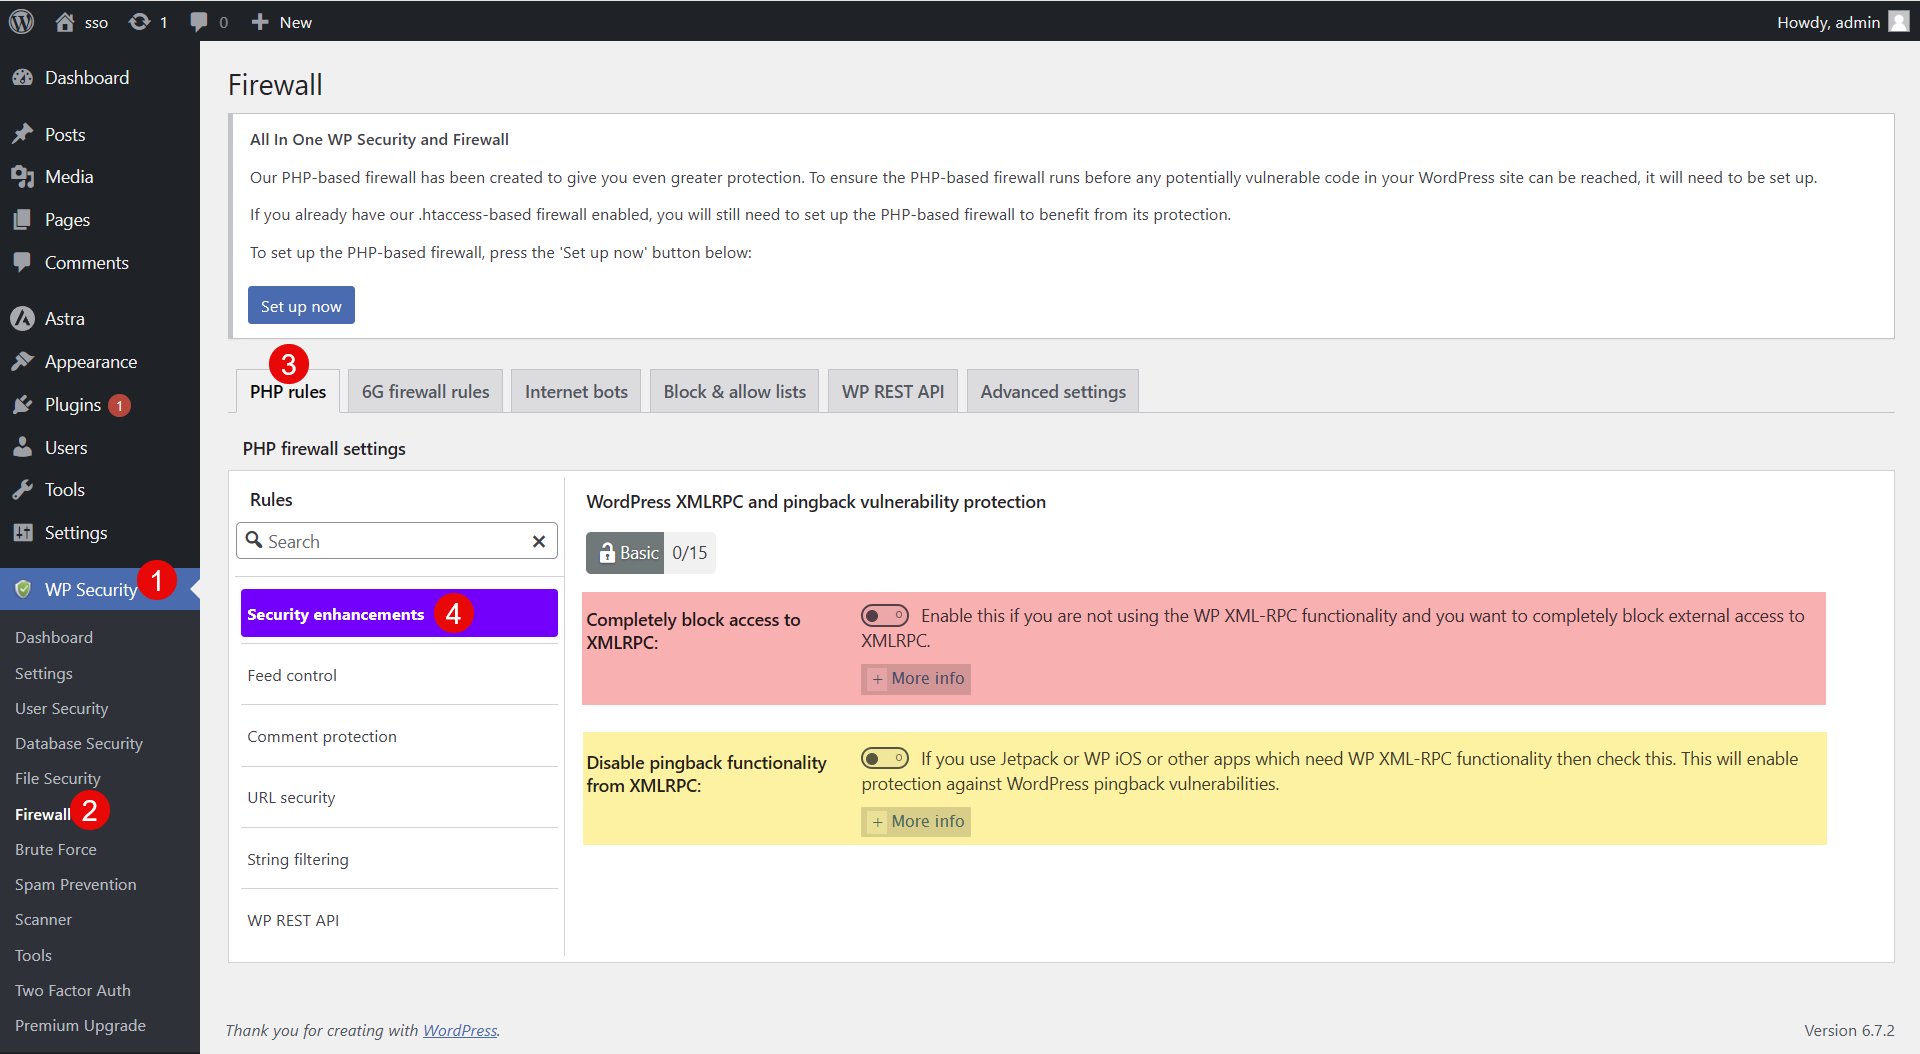The height and width of the screenshot is (1054, 1920).
Task: Open the site home icon 'sso'
Action: (x=66, y=22)
